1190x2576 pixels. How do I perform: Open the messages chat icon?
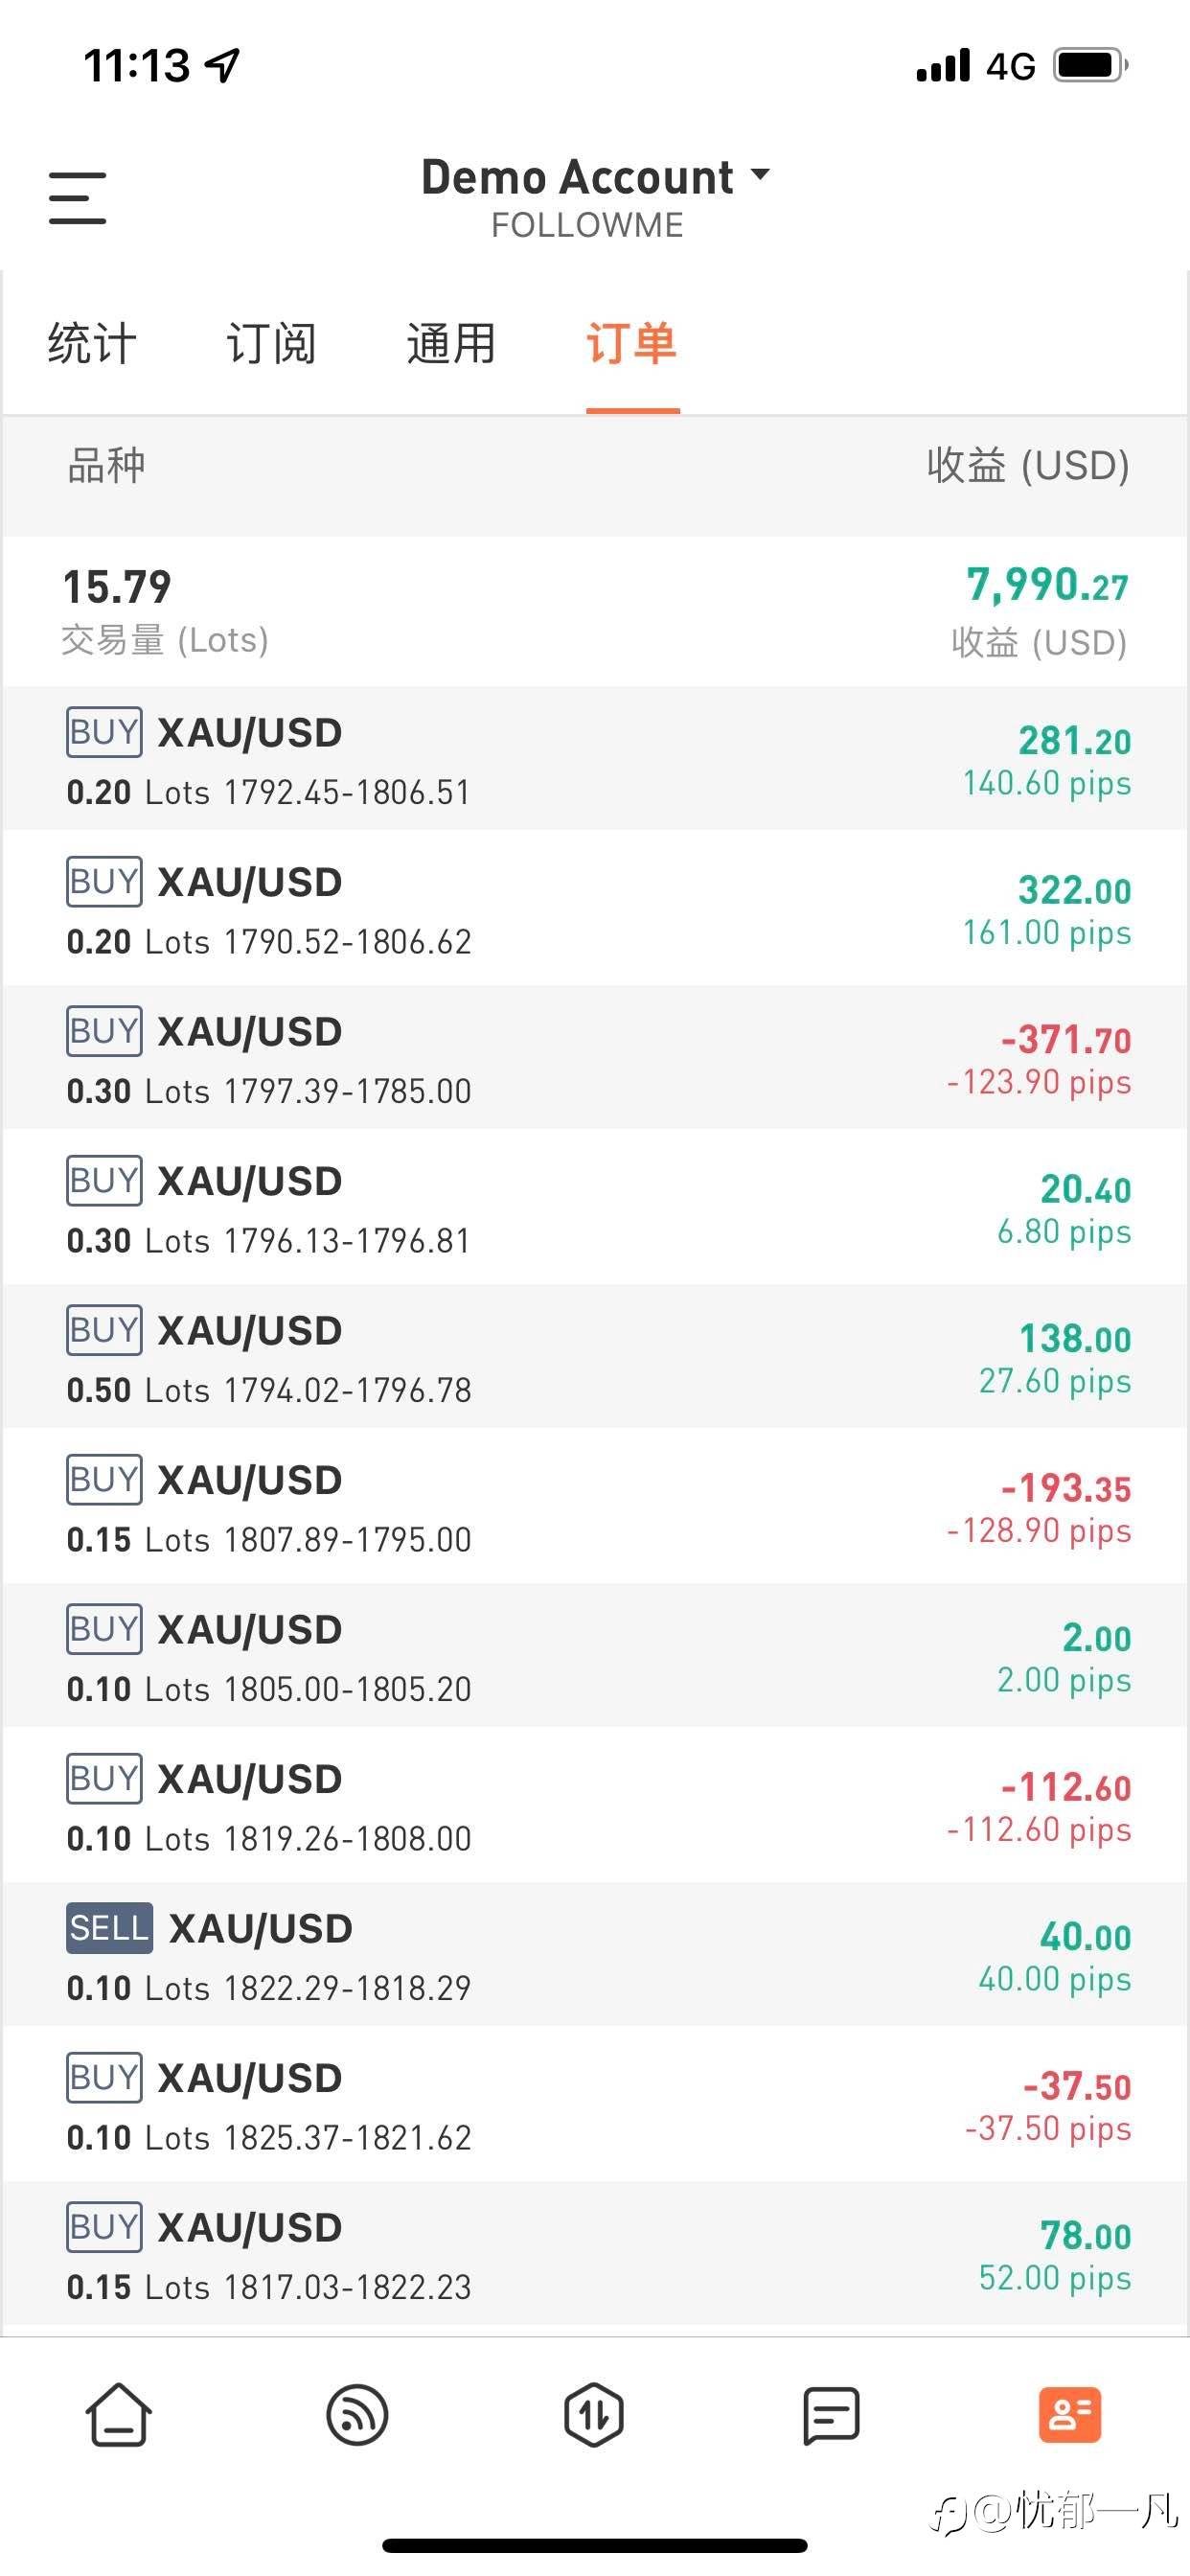(831, 2415)
